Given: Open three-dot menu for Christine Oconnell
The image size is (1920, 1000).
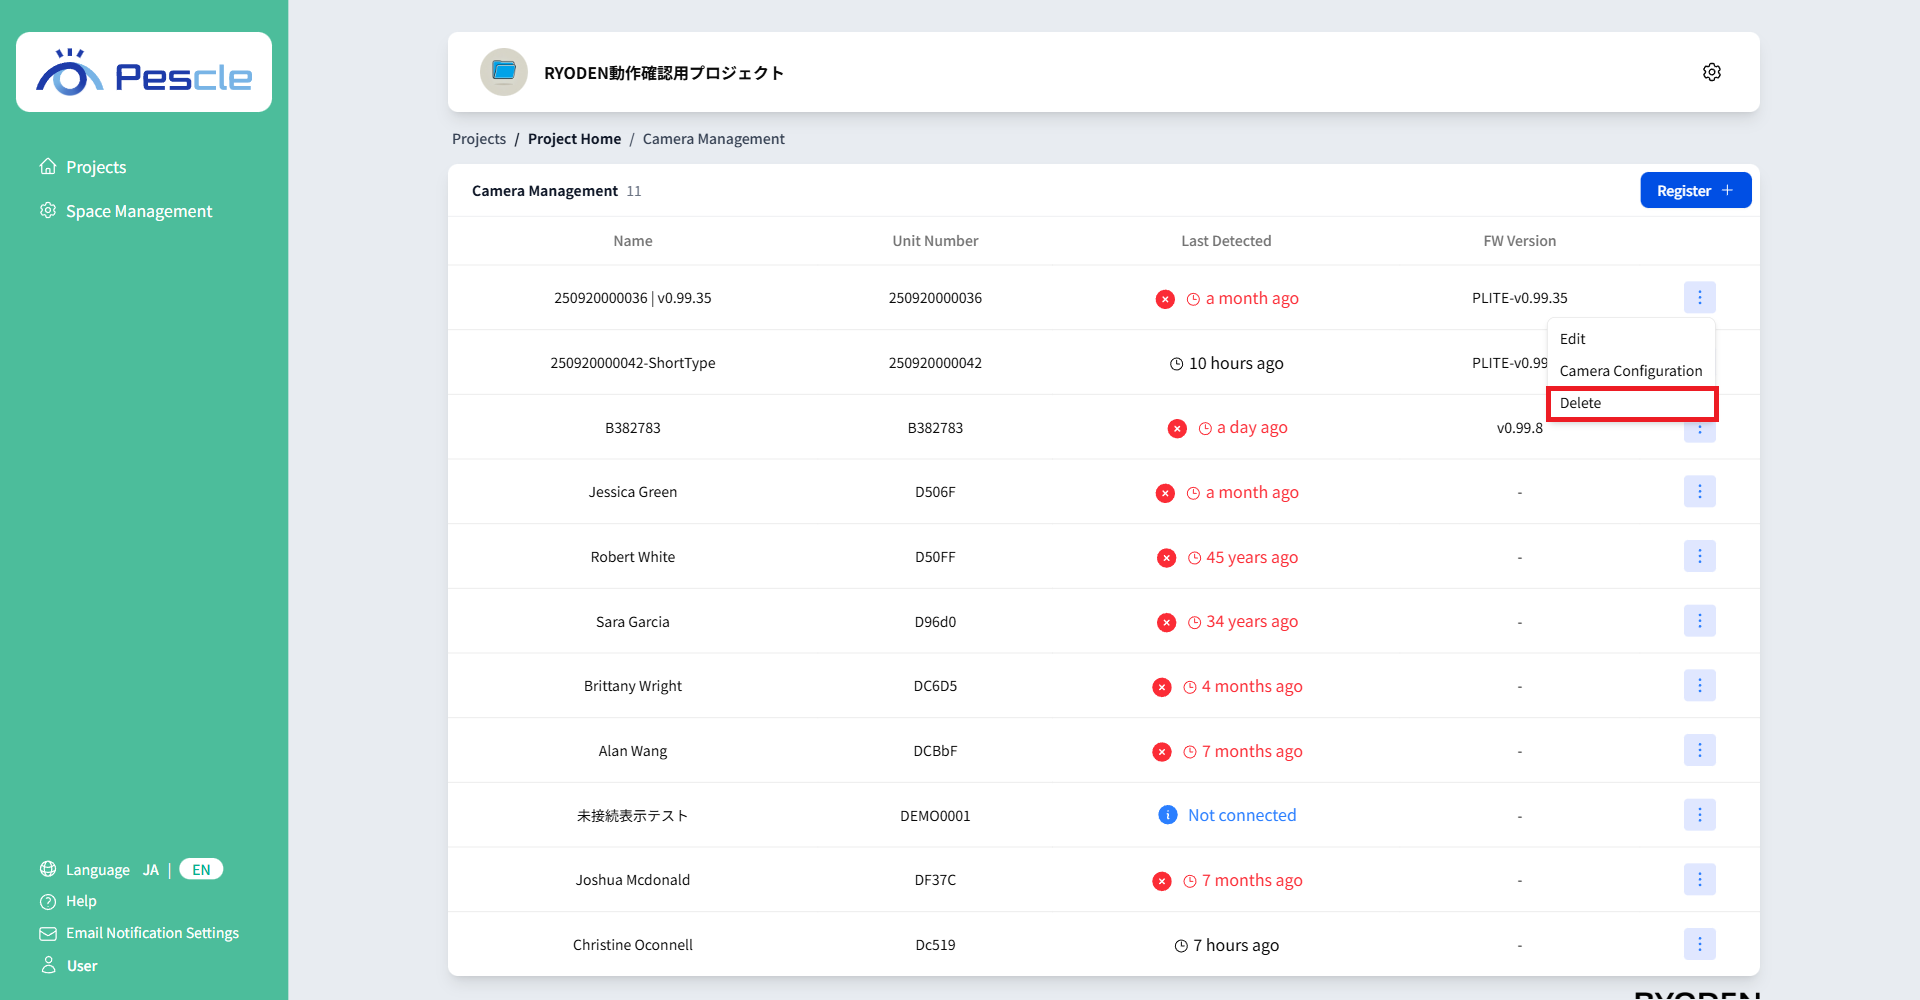Looking at the screenshot, I should (x=1699, y=944).
